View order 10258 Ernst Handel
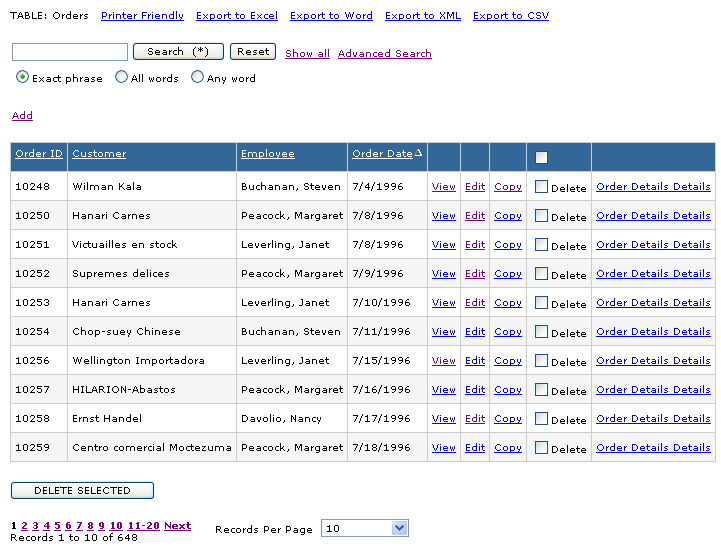The width and height of the screenshot is (721, 556). point(444,418)
